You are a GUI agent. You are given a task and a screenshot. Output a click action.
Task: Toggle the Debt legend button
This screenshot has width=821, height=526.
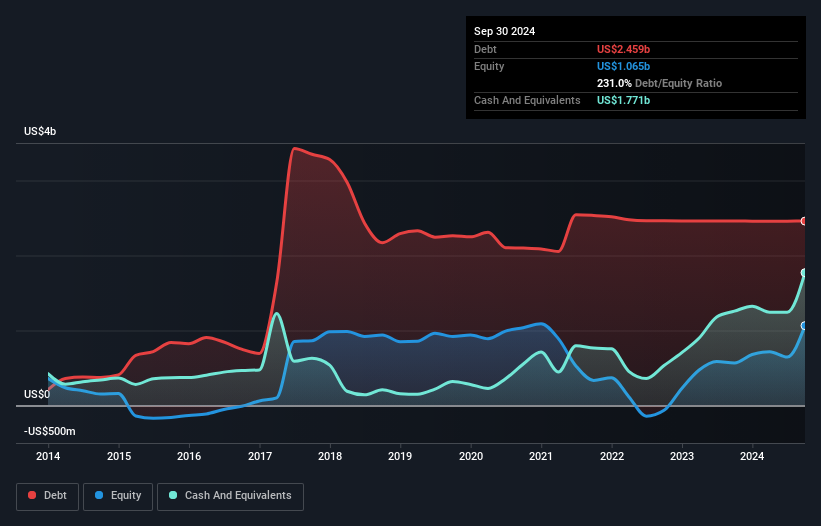point(48,496)
